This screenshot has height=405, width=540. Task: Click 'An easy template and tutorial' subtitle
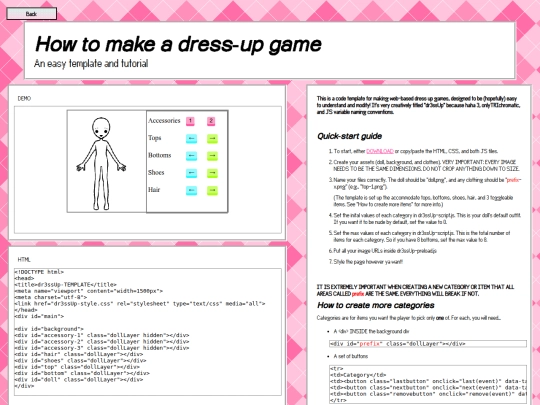pos(91,64)
